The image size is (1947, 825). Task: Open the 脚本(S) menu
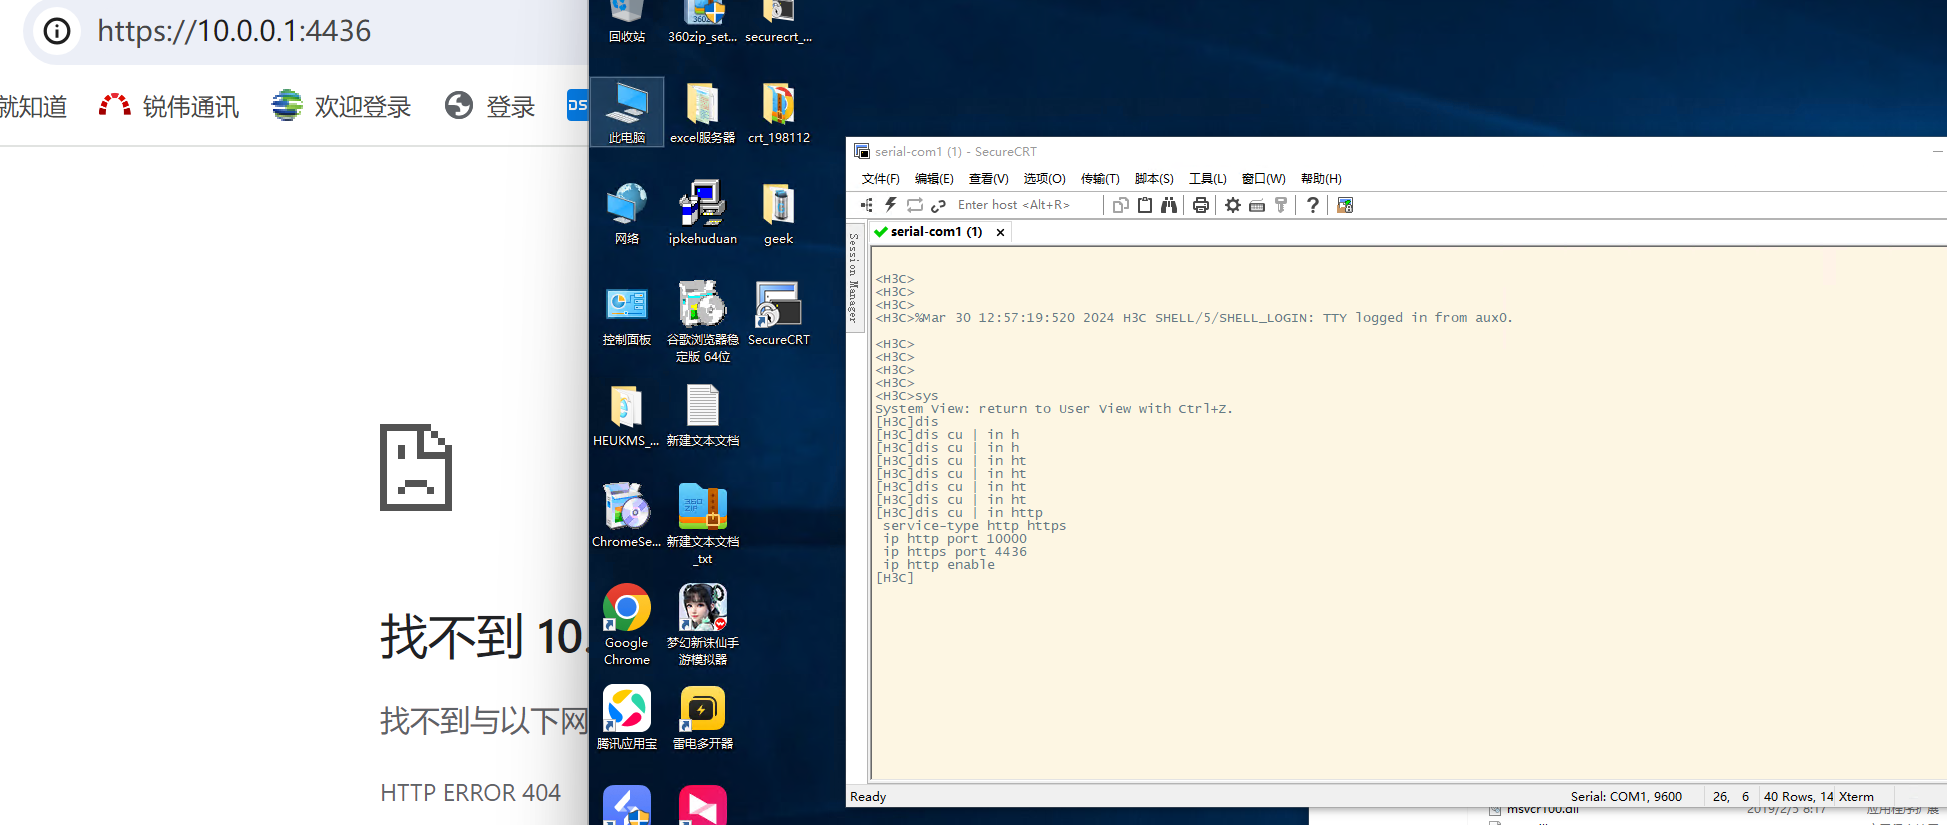pyautogui.click(x=1154, y=179)
